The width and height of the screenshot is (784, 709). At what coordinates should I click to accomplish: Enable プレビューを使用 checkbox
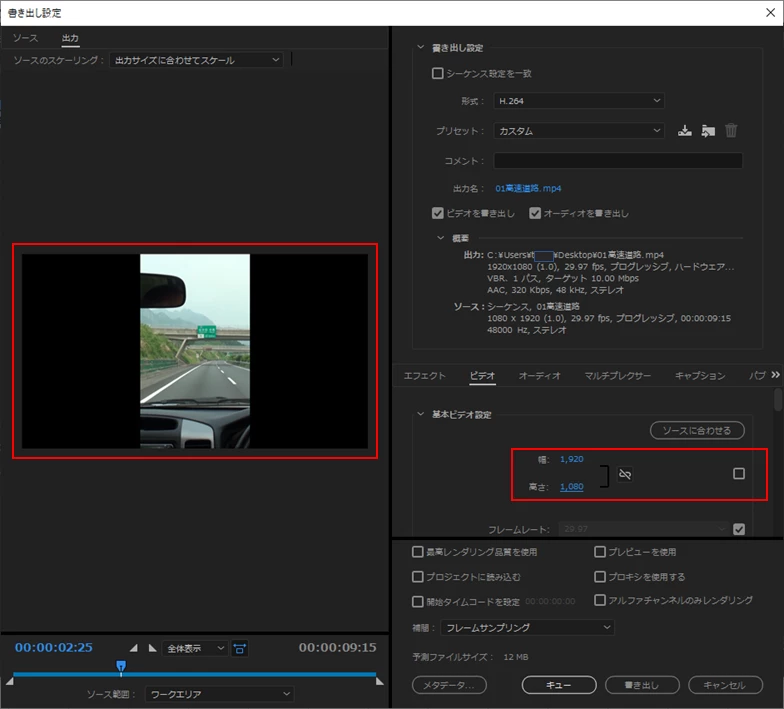600,552
